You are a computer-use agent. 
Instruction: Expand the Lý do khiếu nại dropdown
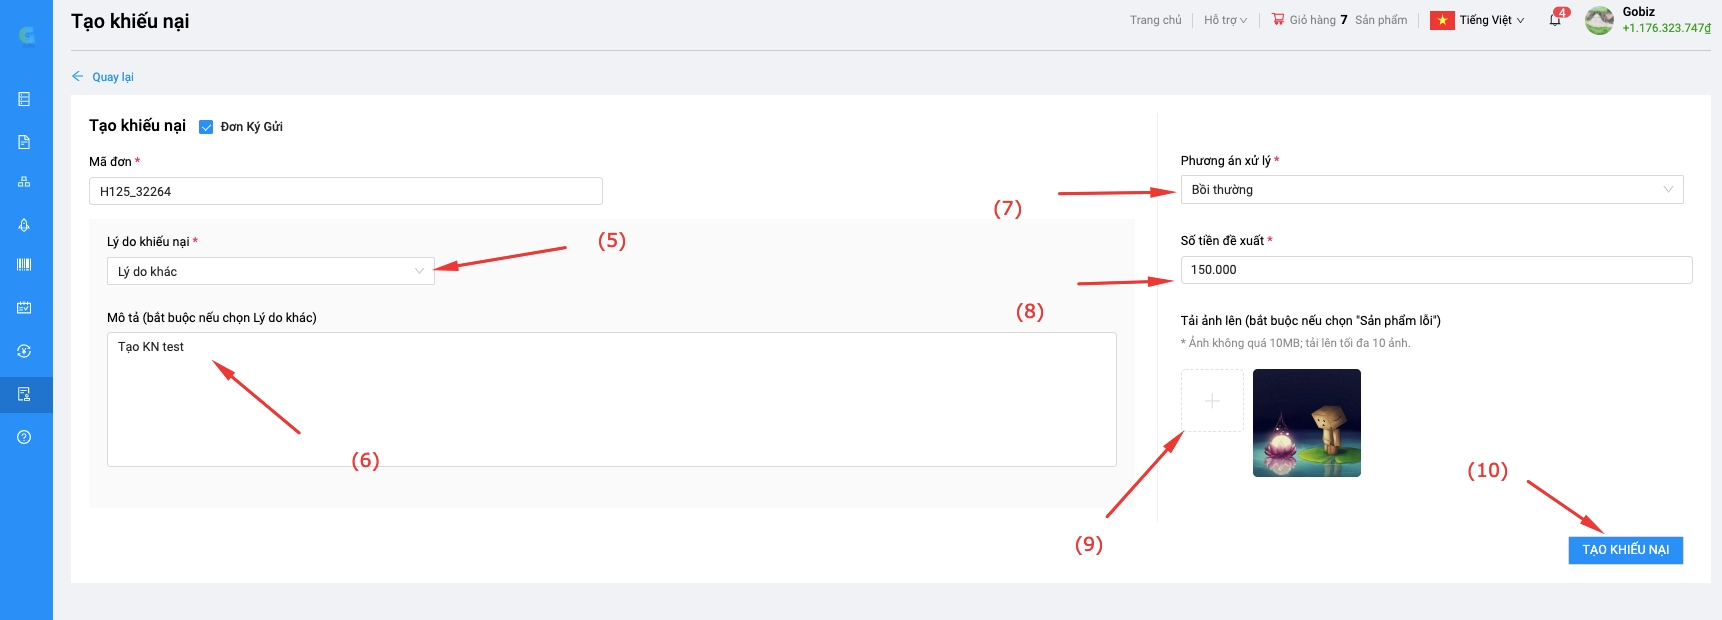point(270,271)
